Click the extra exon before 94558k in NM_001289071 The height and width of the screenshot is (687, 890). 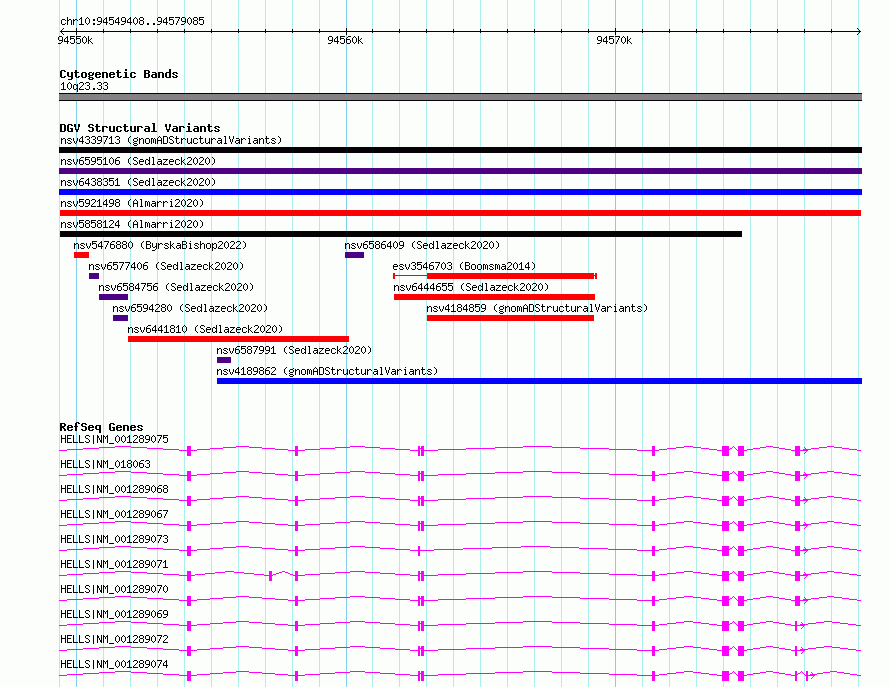(270, 576)
